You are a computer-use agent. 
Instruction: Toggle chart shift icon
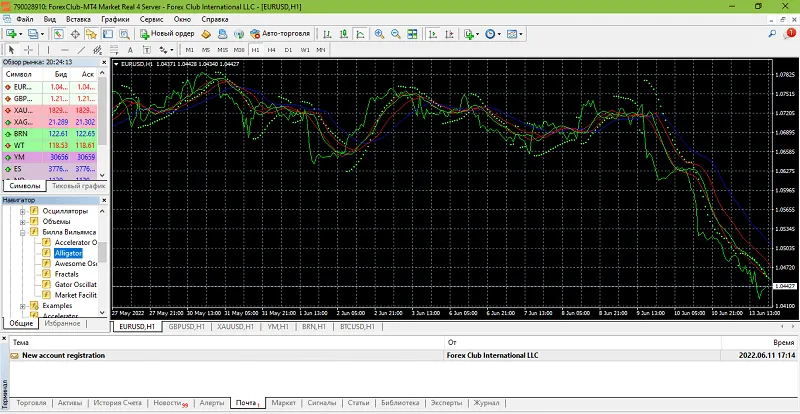click(449, 34)
